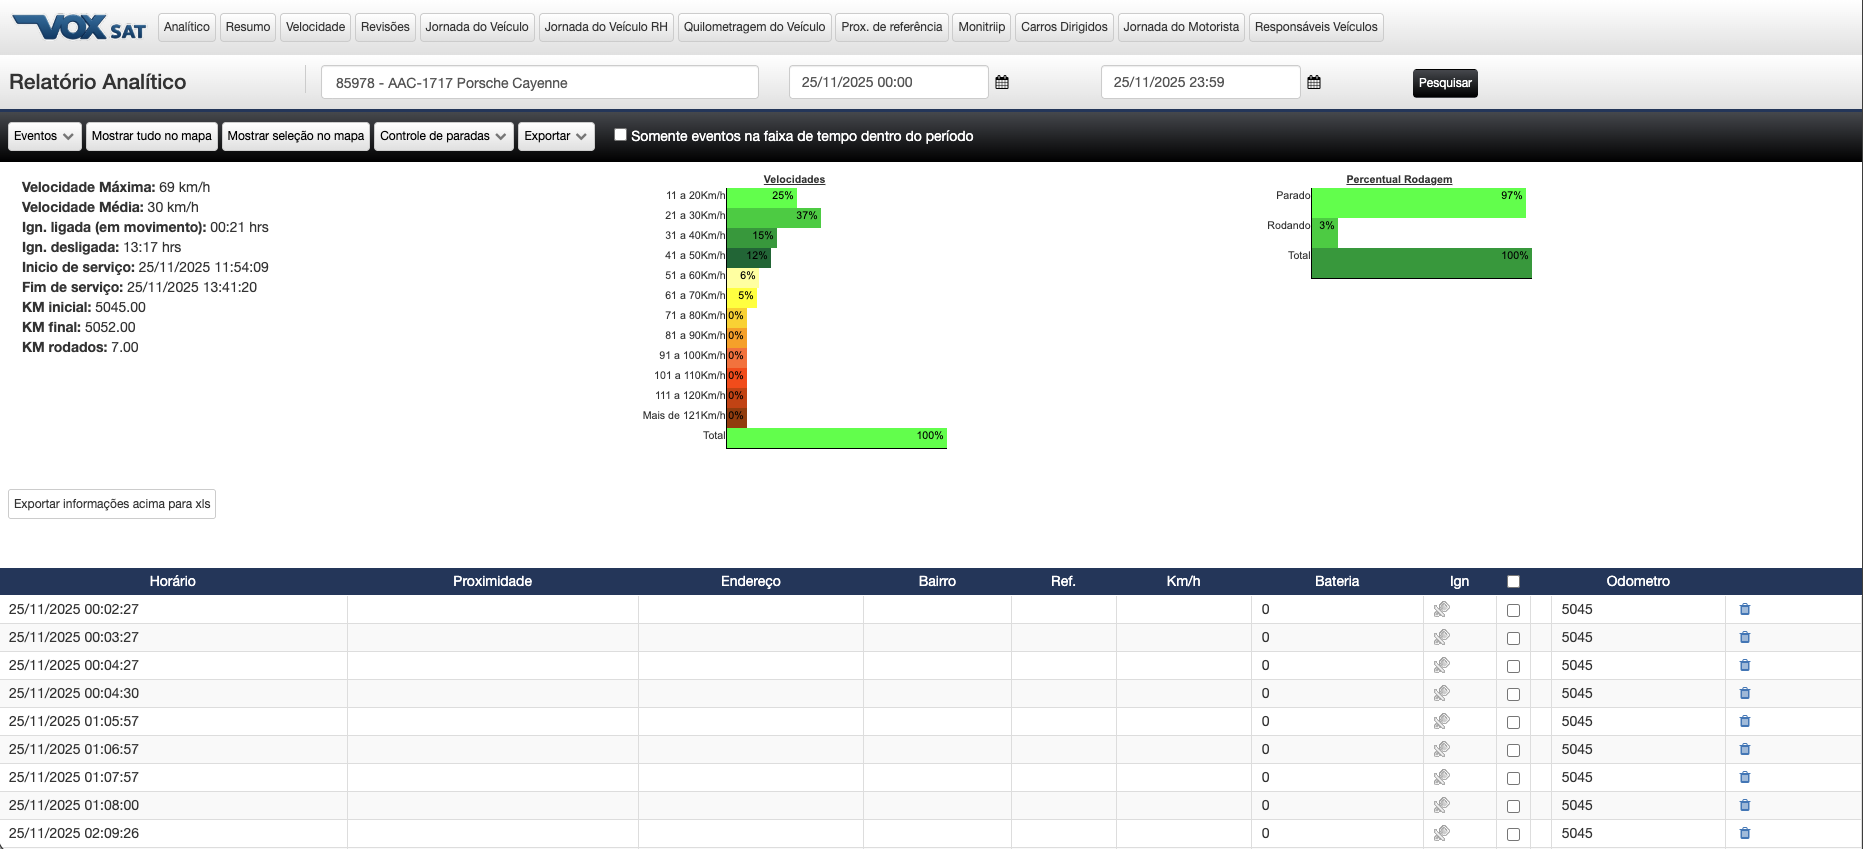Image resolution: width=1863 pixels, height=849 pixels.
Task: Switch to the Velocidade tab
Action: (x=315, y=27)
